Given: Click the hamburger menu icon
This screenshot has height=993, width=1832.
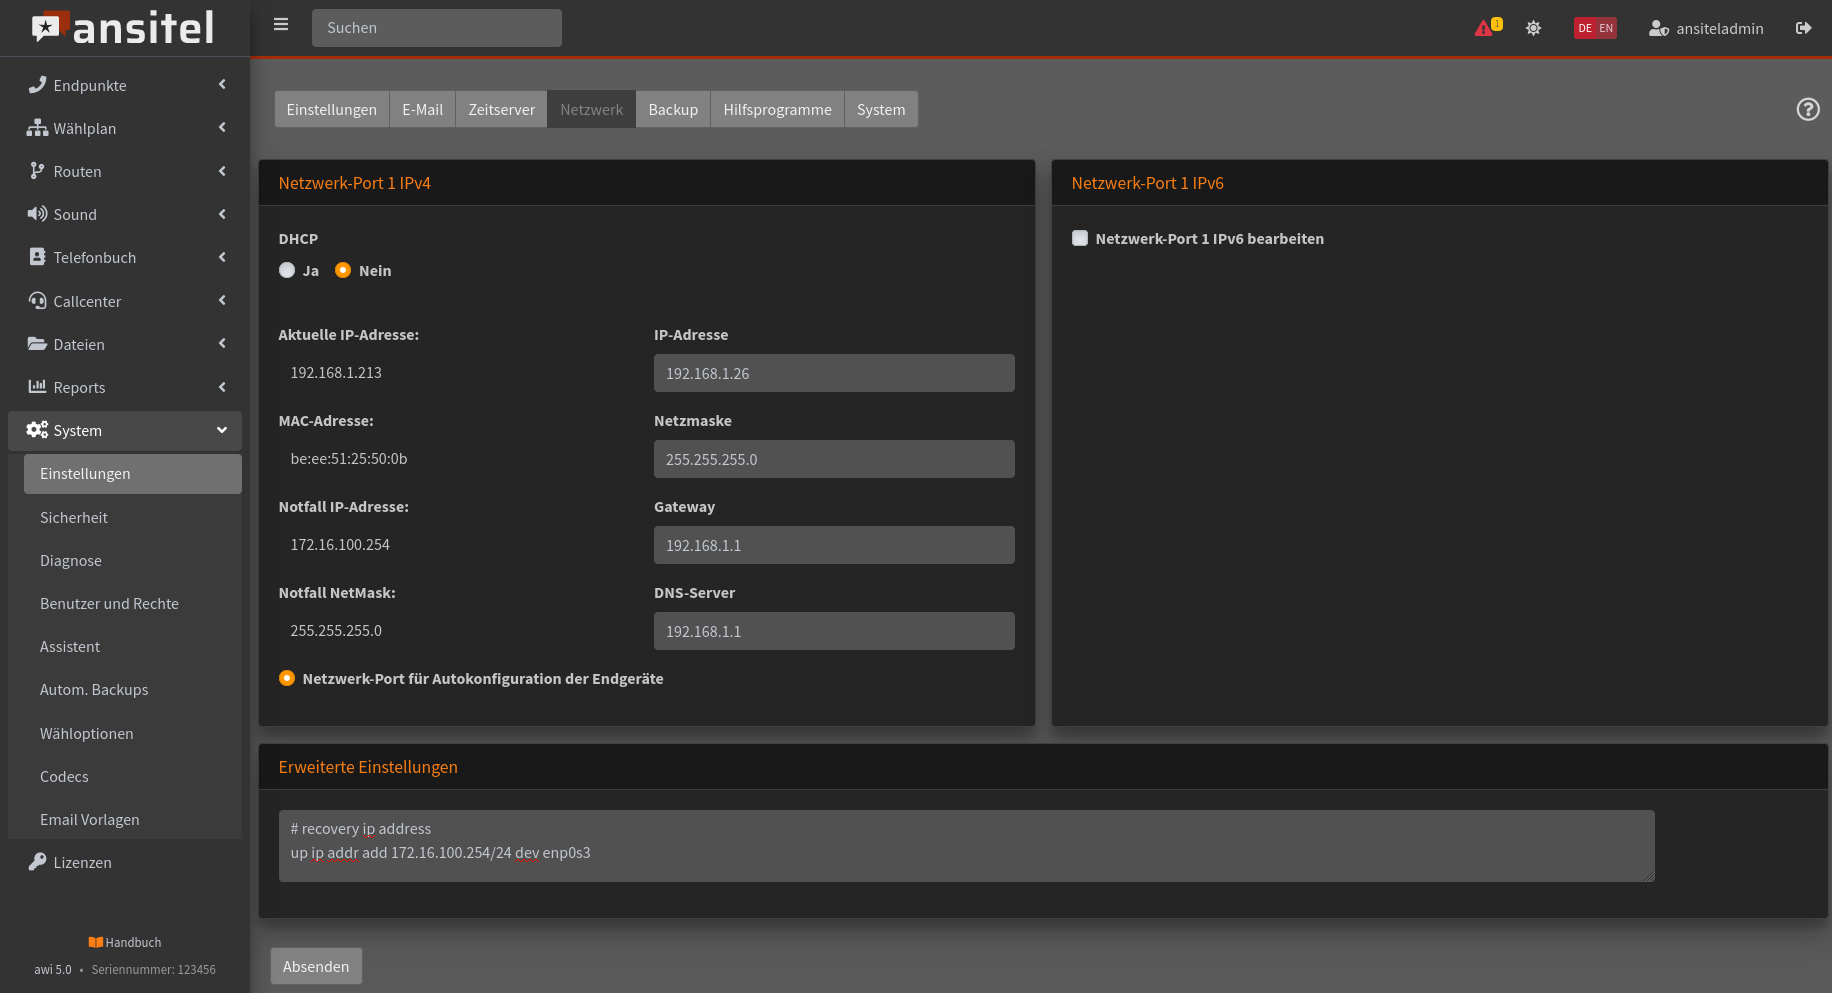Looking at the screenshot, I should (281, 25).
